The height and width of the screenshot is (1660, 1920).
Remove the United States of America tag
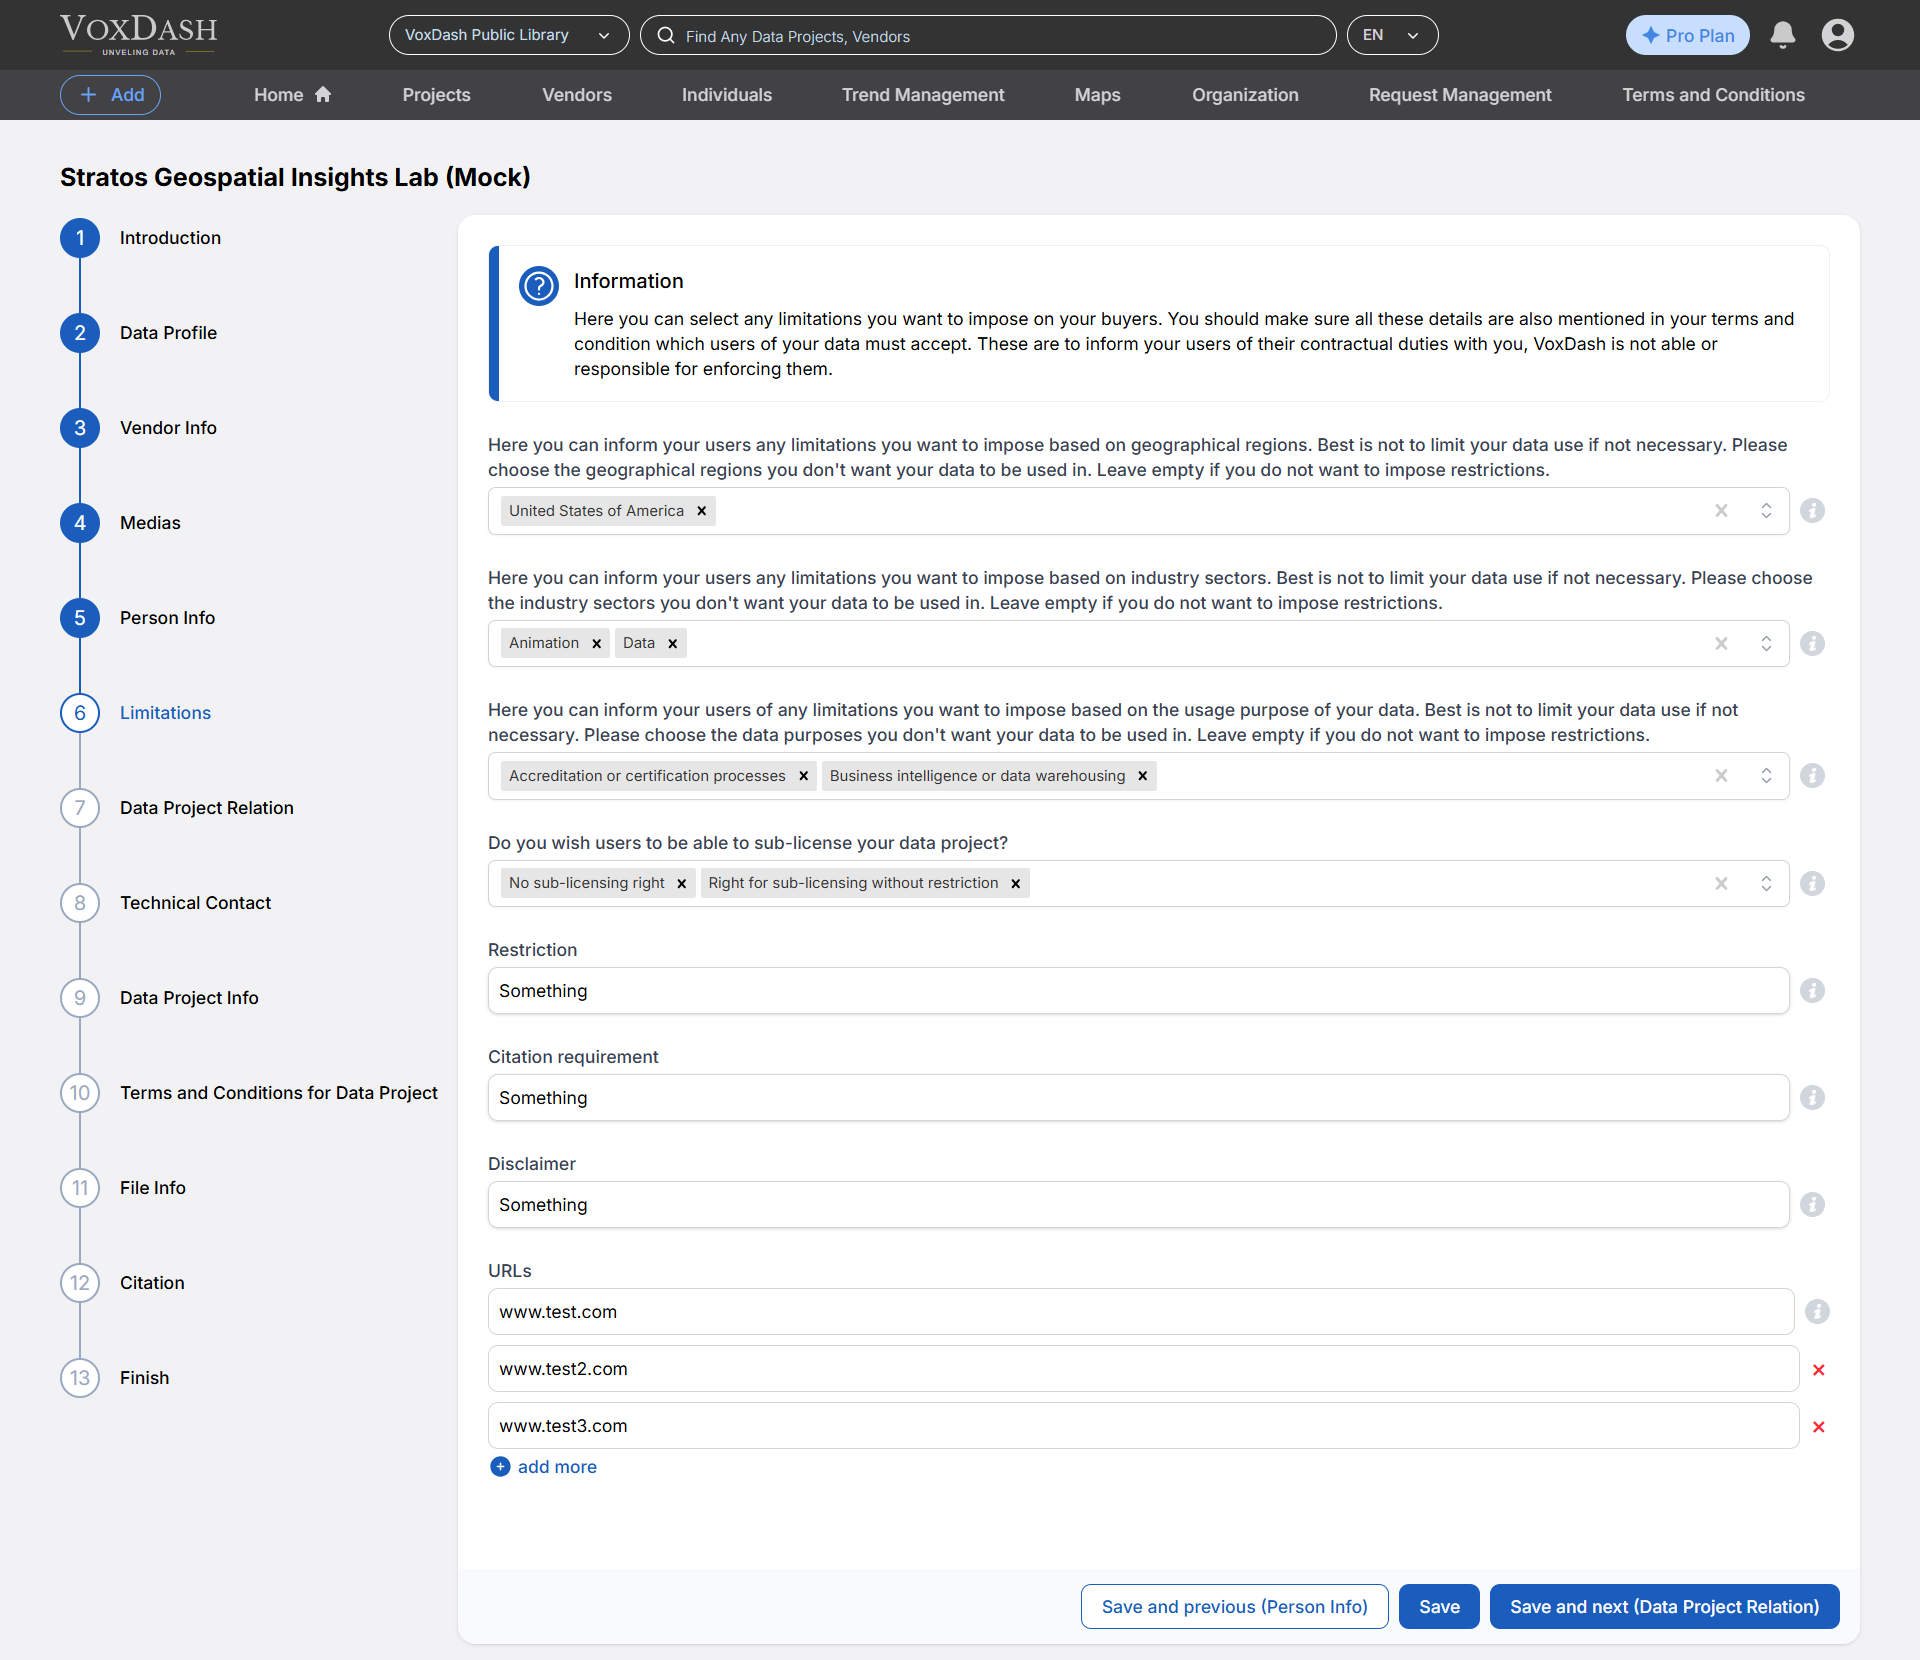702,511
